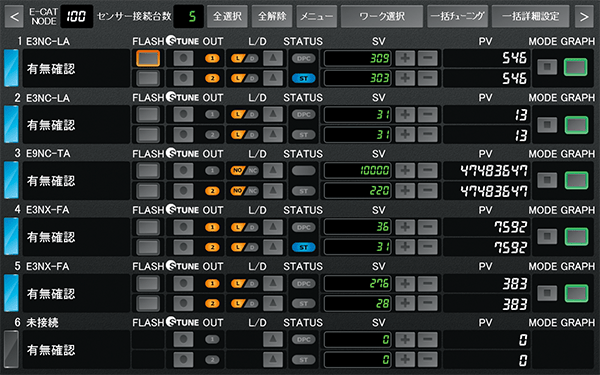Open GRAPH for sensor 5

(x=576, y=293)
